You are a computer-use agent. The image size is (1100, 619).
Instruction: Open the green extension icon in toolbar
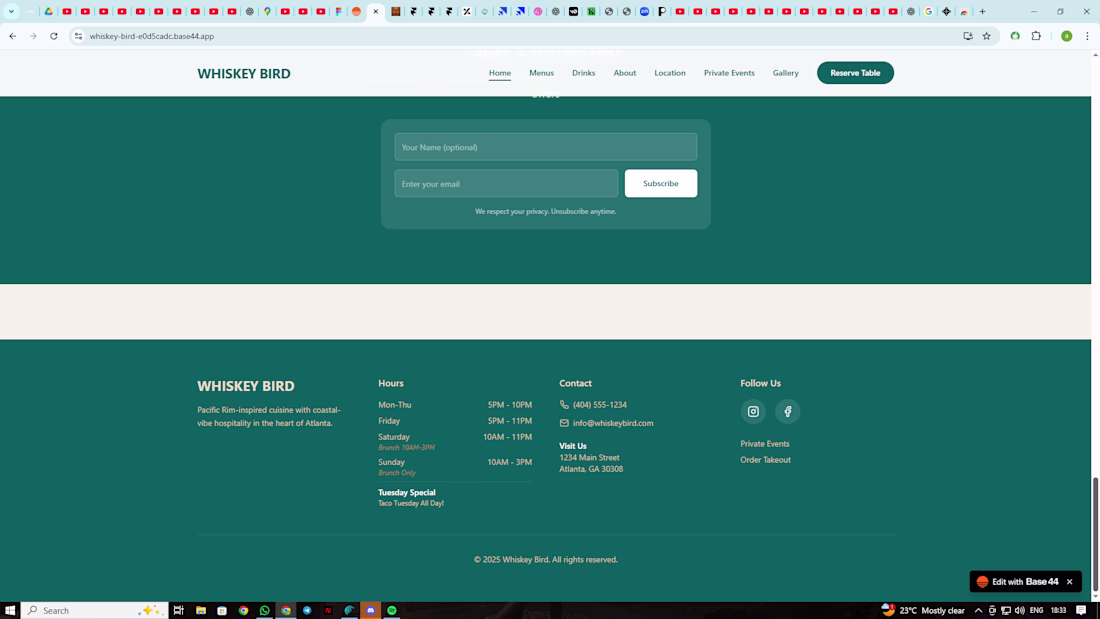(1015, 36)
